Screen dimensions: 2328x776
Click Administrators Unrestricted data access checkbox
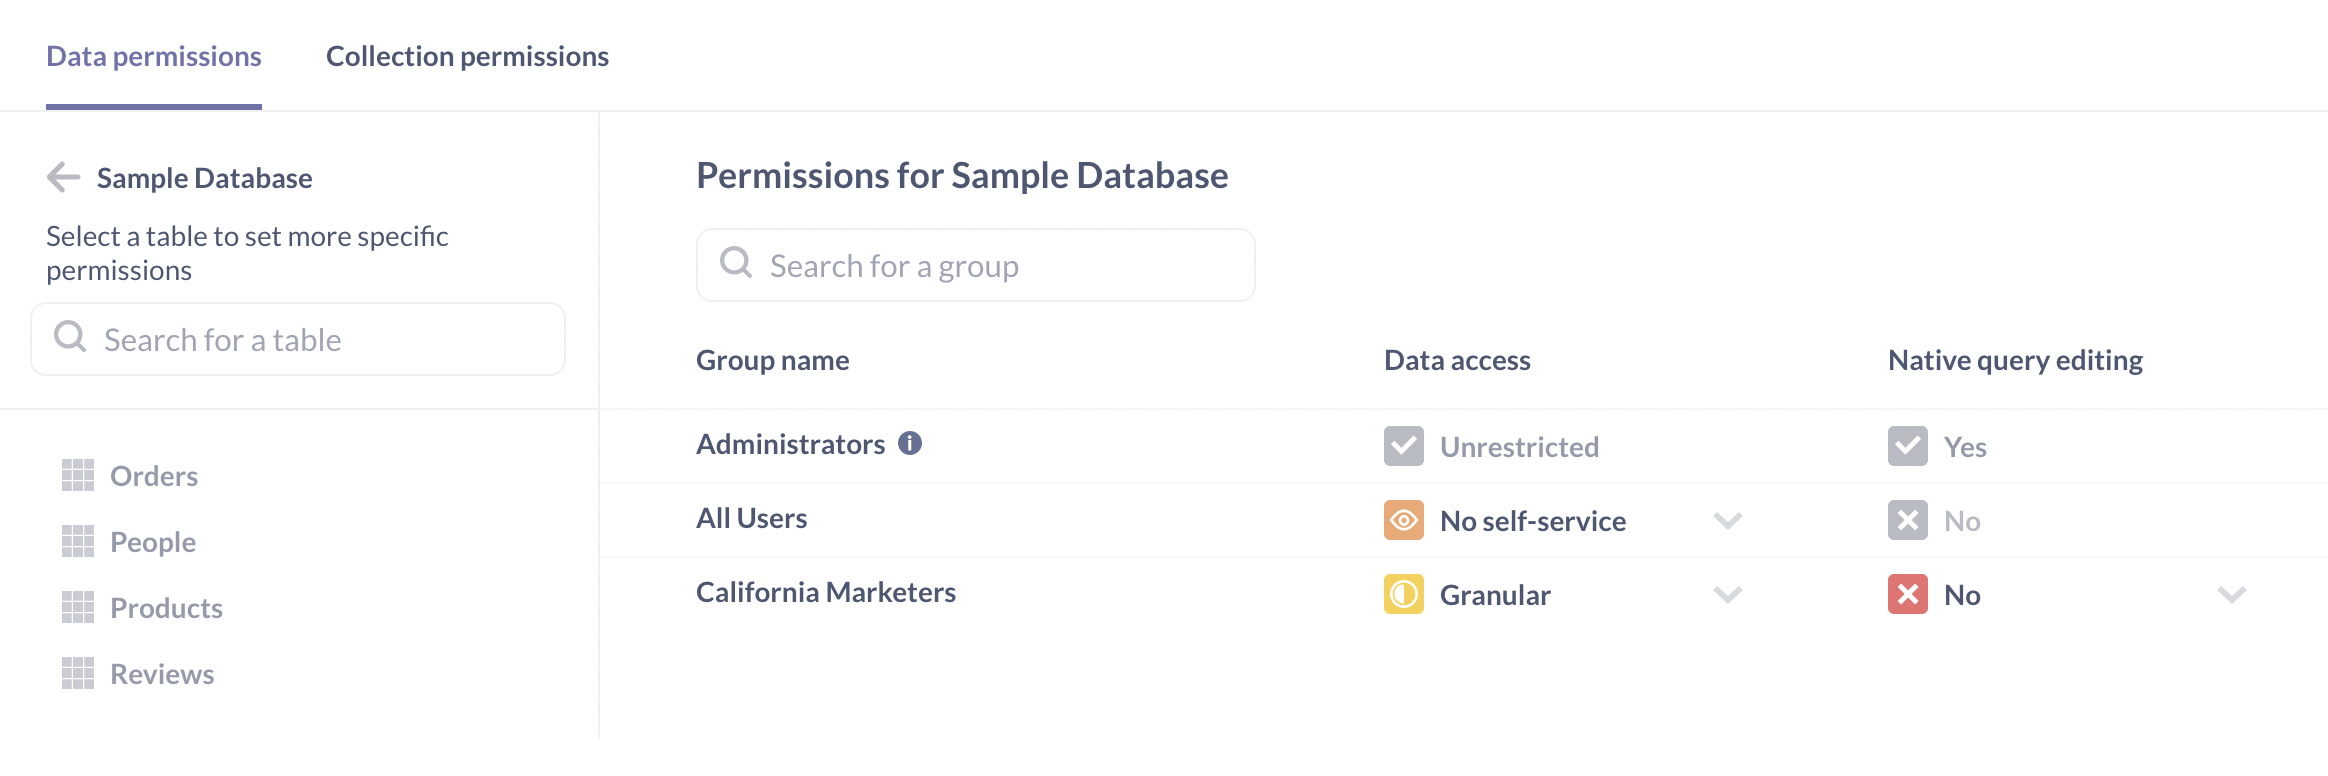1404,446
